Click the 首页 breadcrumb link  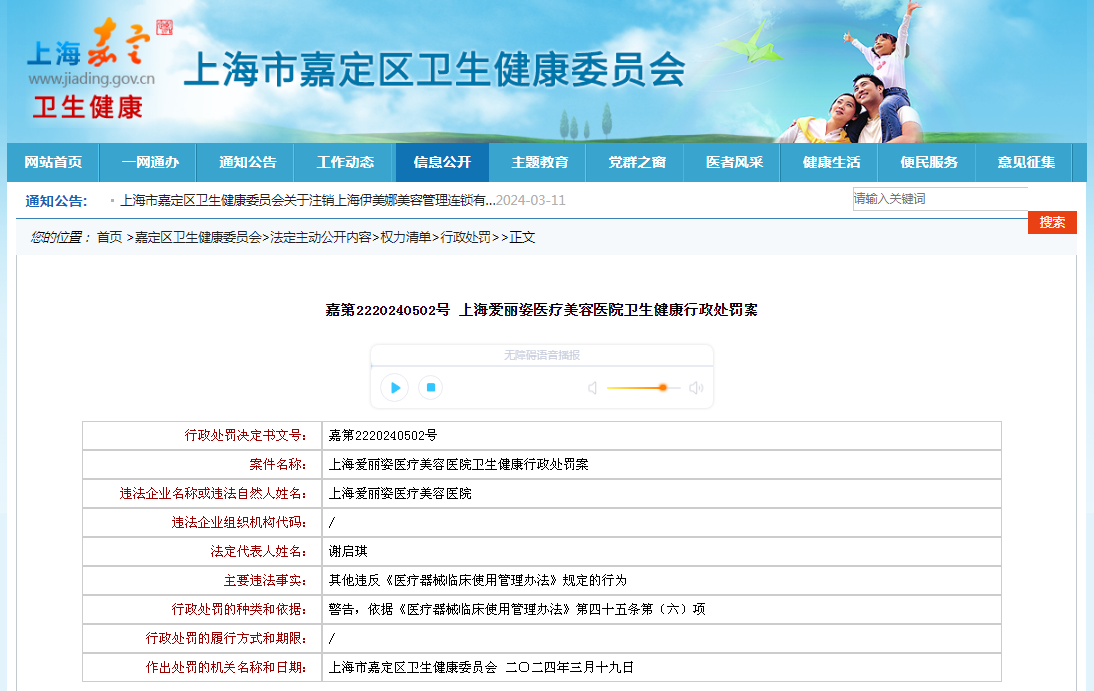109,237
